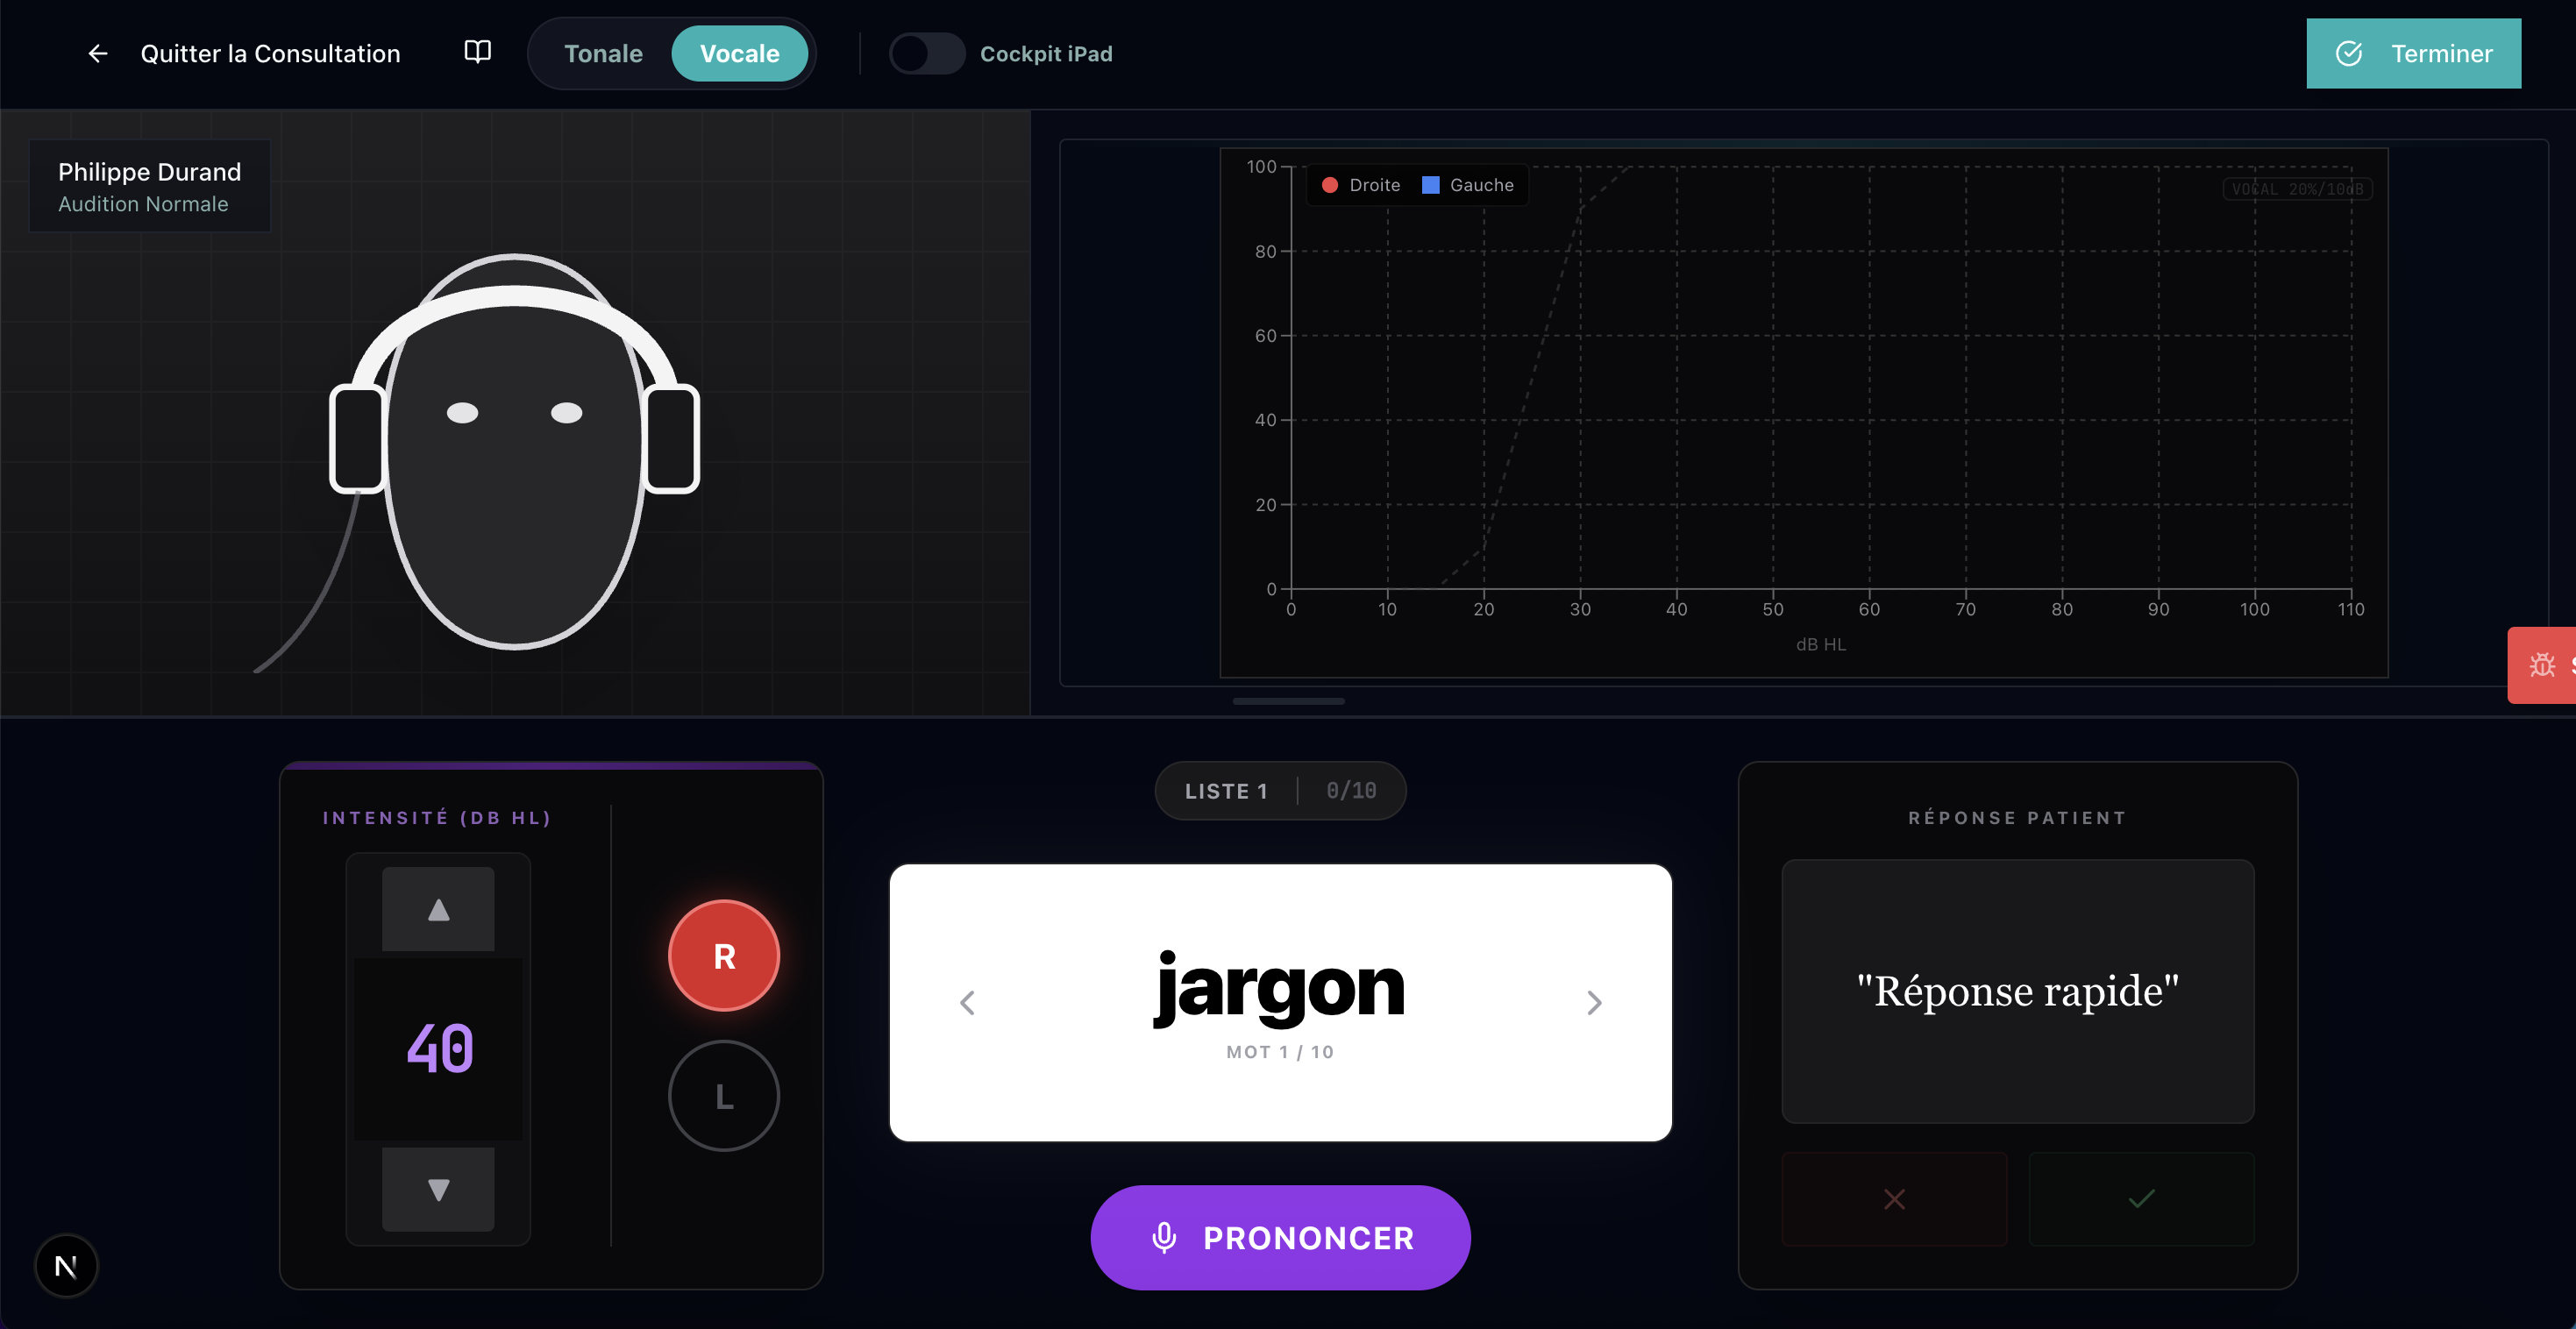Click the red bug report icon
The image size is (2576, 1329).
(2541, 665)
